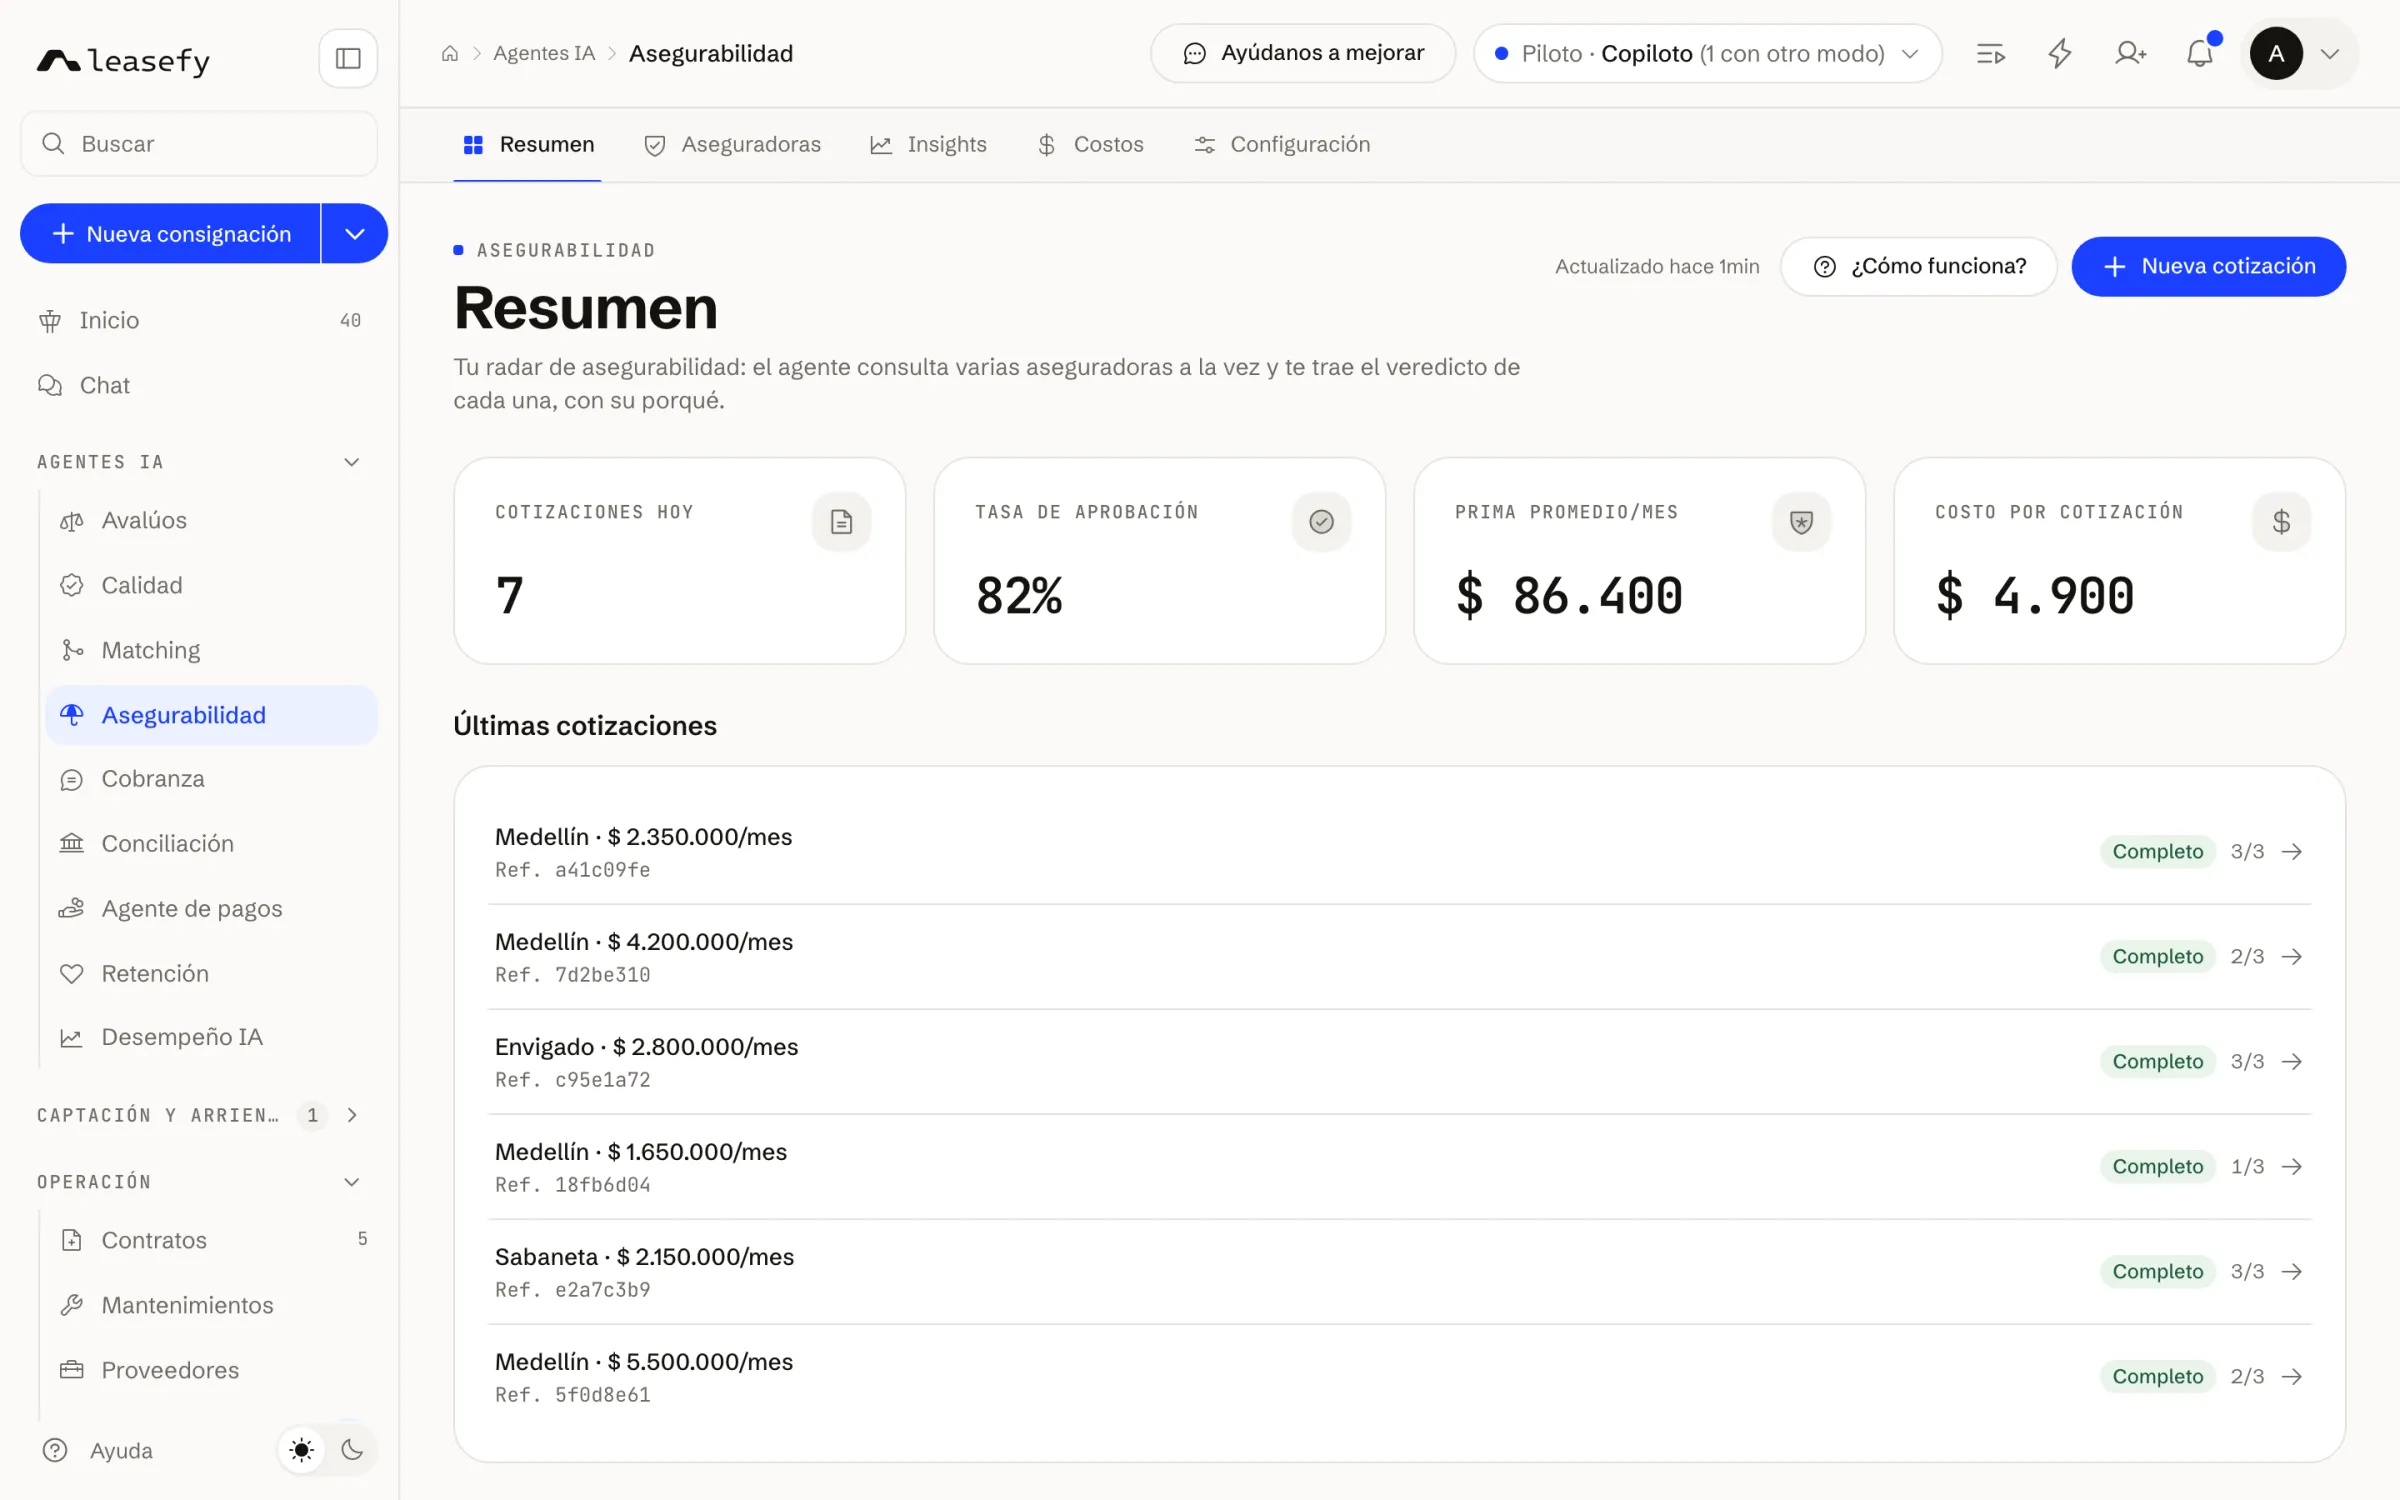
Task: Open Avalúos agent in sidebar
Action: pos(211,521)
